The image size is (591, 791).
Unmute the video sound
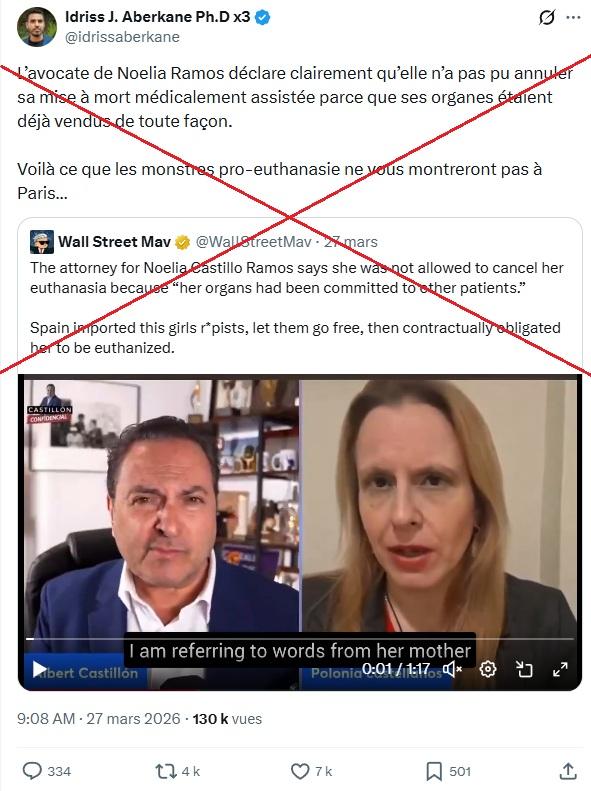(452, 669)
